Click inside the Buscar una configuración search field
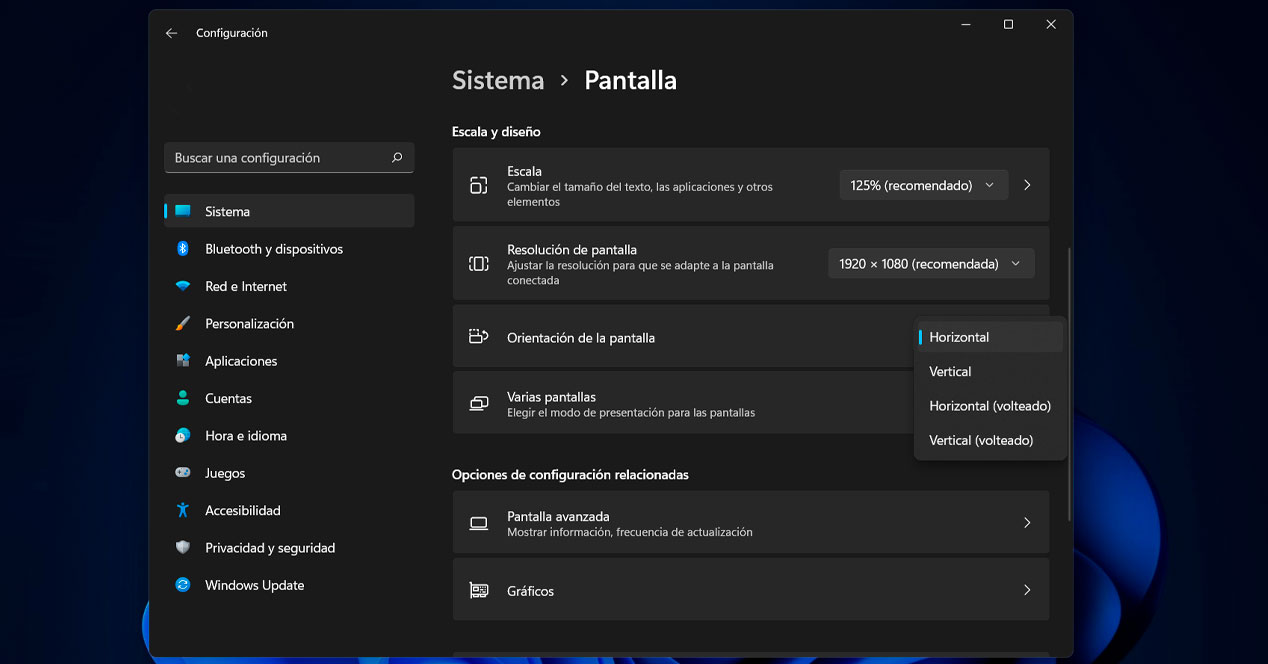Image resolution: width=1268 pixels, height=664 pixels. [x=288, y=157]
